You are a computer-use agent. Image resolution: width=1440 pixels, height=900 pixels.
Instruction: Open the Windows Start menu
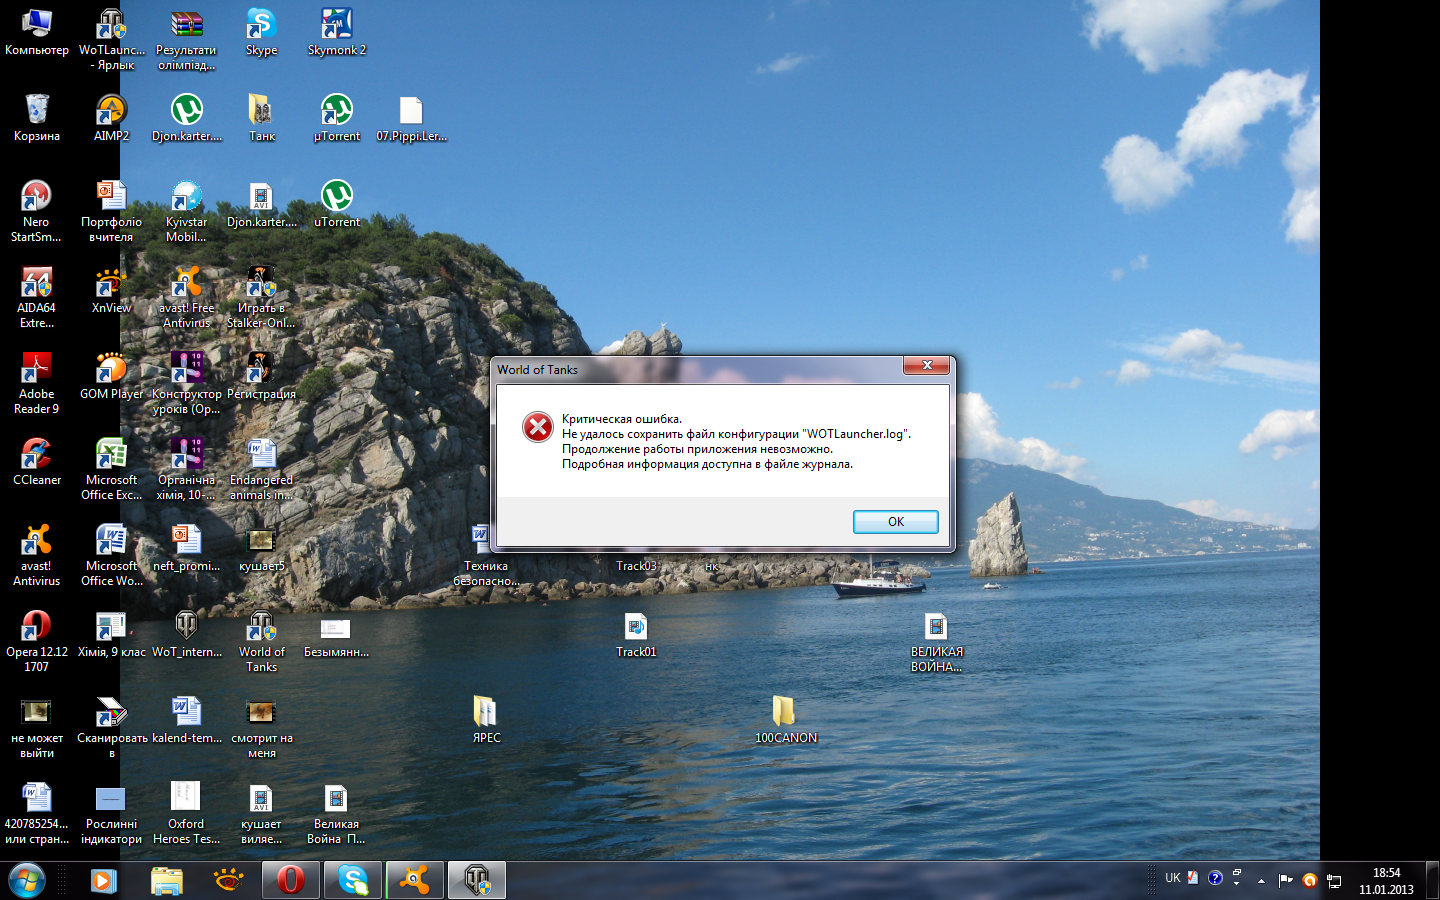(27, 880)
